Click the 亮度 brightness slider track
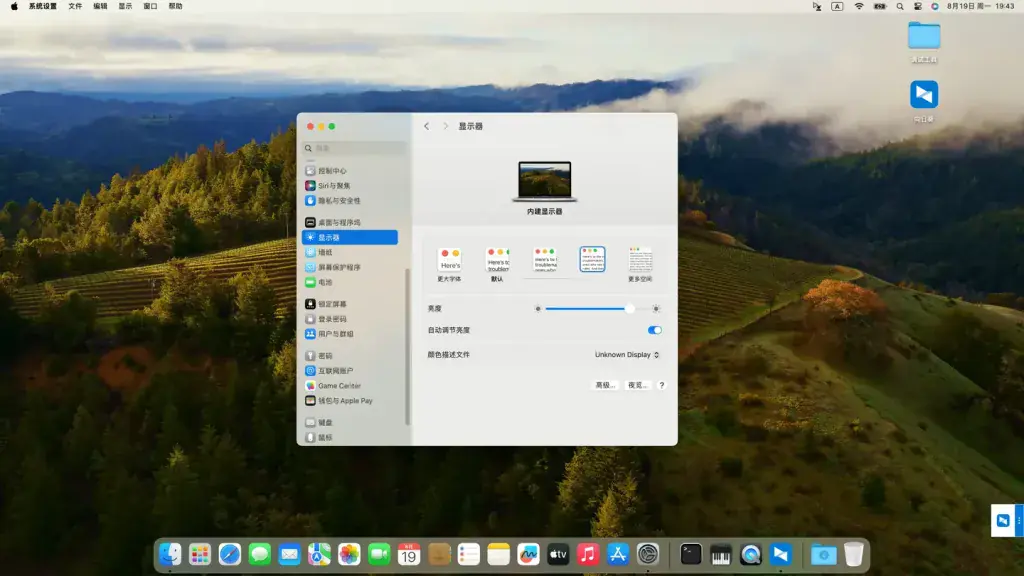The width and height of the screenshot is (1024, 576). coord(596,308)
